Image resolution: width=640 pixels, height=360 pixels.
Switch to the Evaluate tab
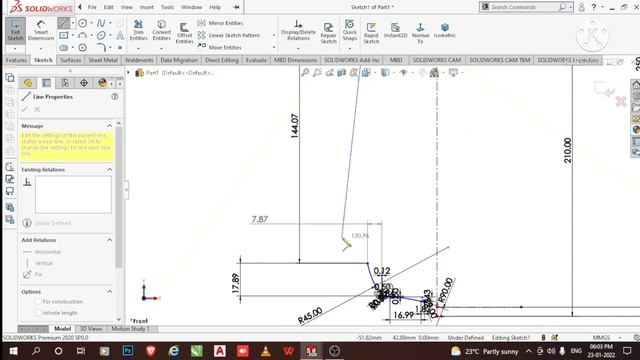pyautogui.click(x=256, y=60)
